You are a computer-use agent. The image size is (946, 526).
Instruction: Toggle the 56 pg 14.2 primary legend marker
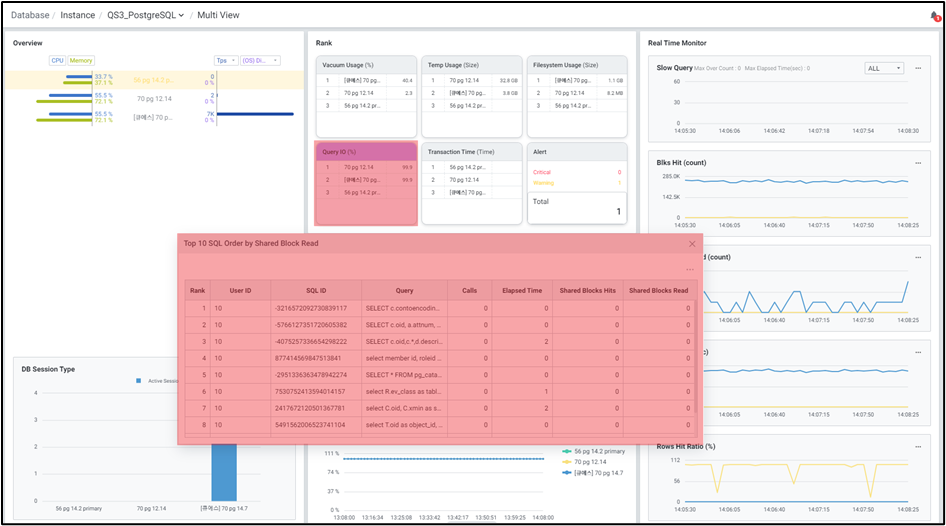pos(567,451)
